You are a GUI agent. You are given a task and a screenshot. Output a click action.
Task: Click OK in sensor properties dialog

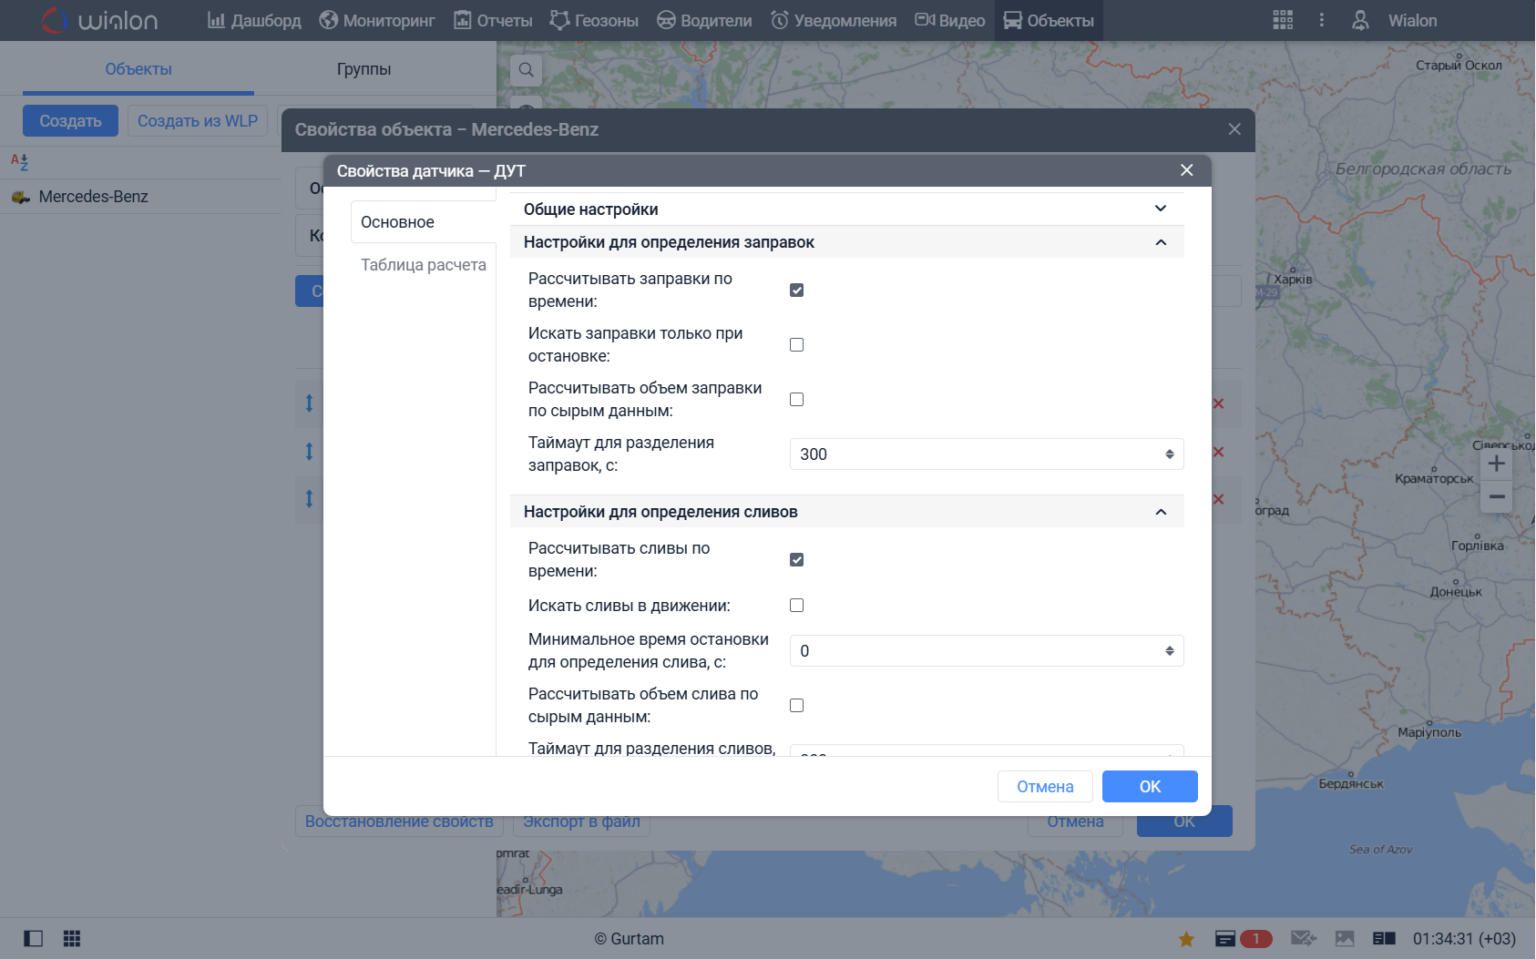pos(1149,787)
